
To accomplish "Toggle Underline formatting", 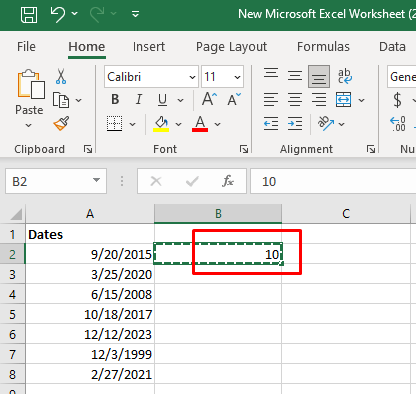I will pos(162,100).
